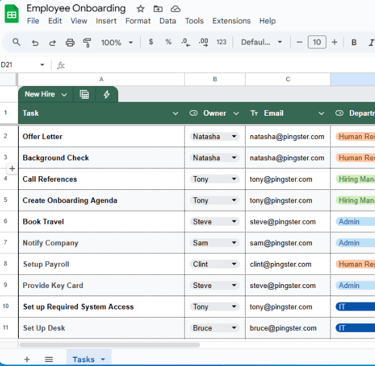Decrease the font size
Viewport: 375px width, 366px height.
299,42
